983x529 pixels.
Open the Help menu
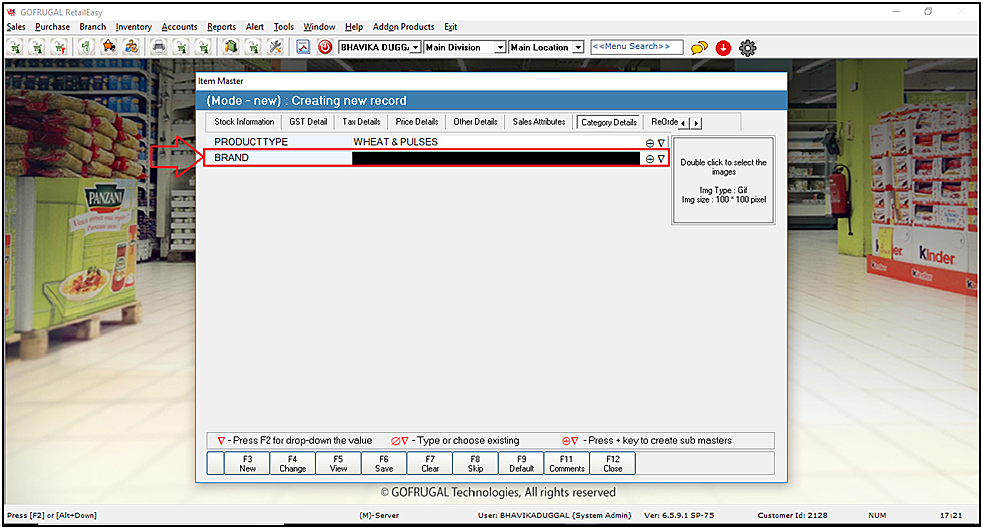[354, 27]
